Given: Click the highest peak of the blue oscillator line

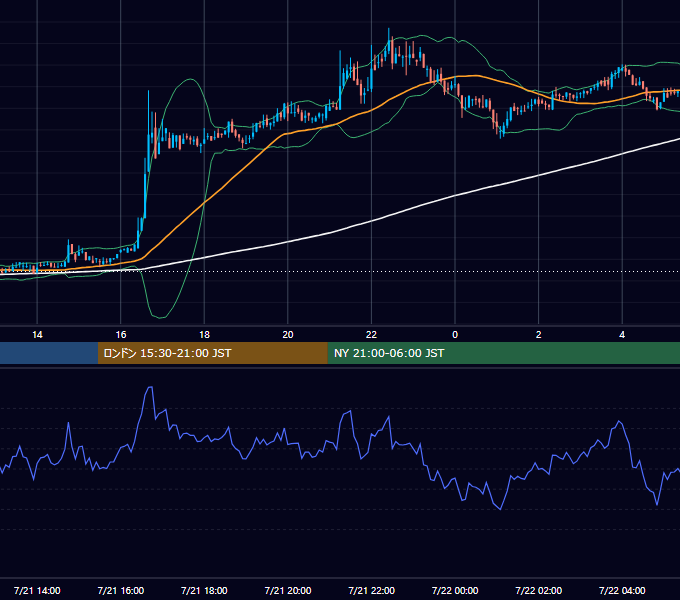Looking at the screenshot, I should pos(150,387).
